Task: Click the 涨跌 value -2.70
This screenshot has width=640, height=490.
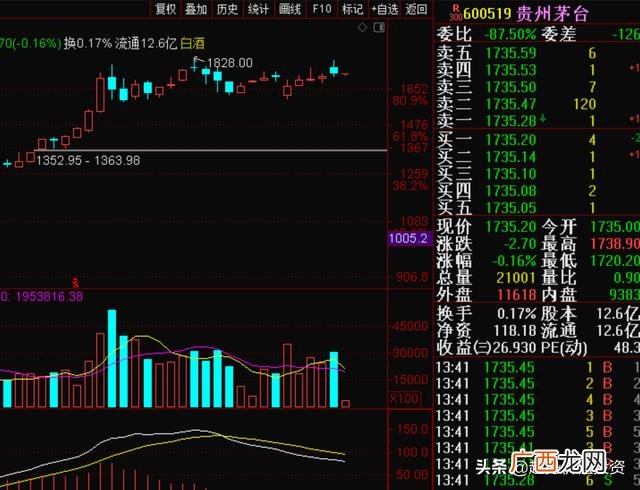Action: tap(520, 244)
